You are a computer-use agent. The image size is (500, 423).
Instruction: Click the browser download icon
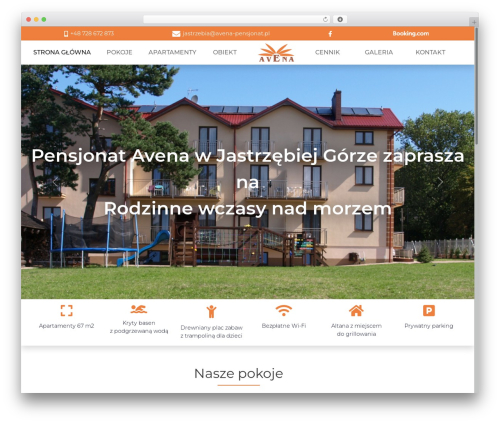coord(340,19)
